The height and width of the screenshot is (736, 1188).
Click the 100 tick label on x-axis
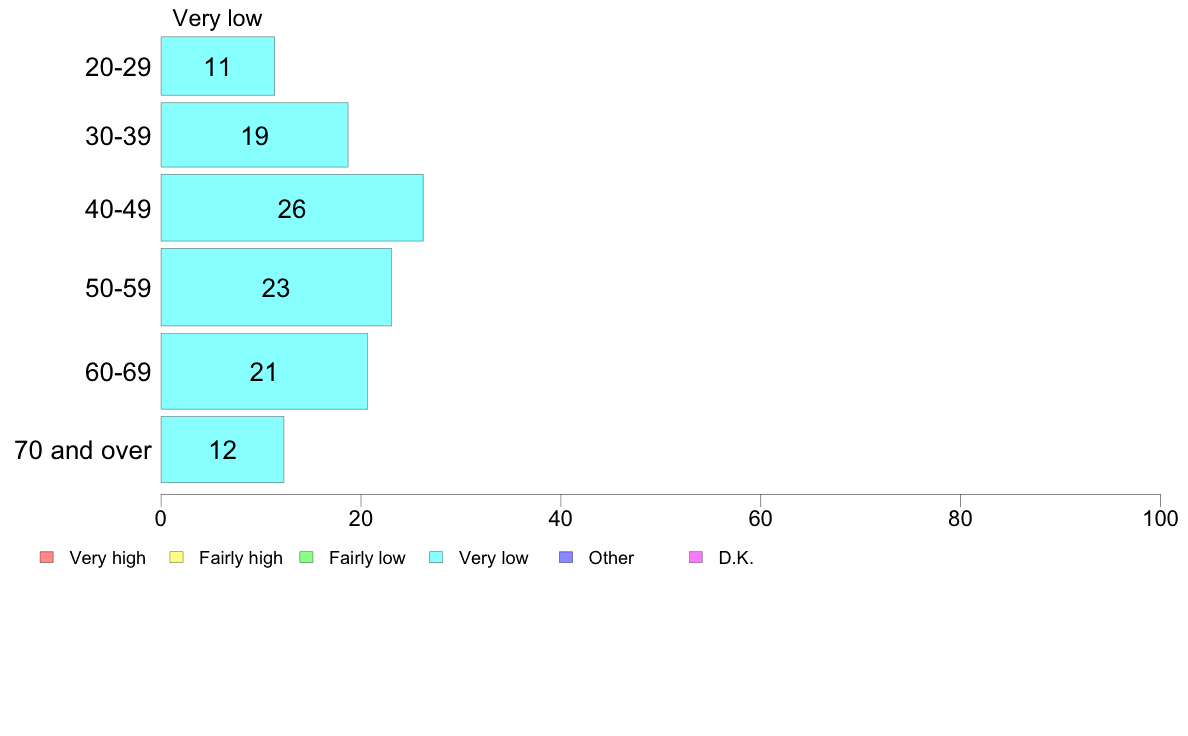point(1160,518)
